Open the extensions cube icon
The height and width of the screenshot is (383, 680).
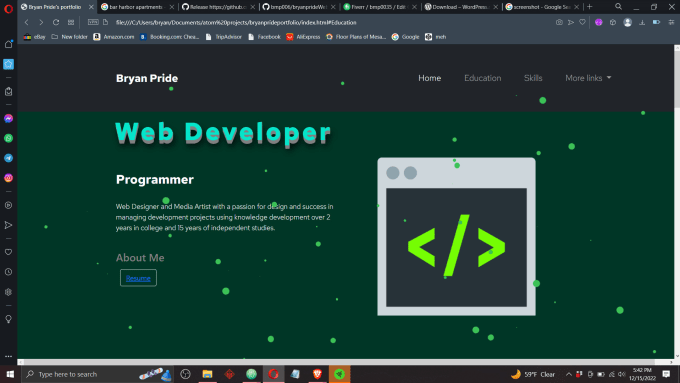pos(613,22)
